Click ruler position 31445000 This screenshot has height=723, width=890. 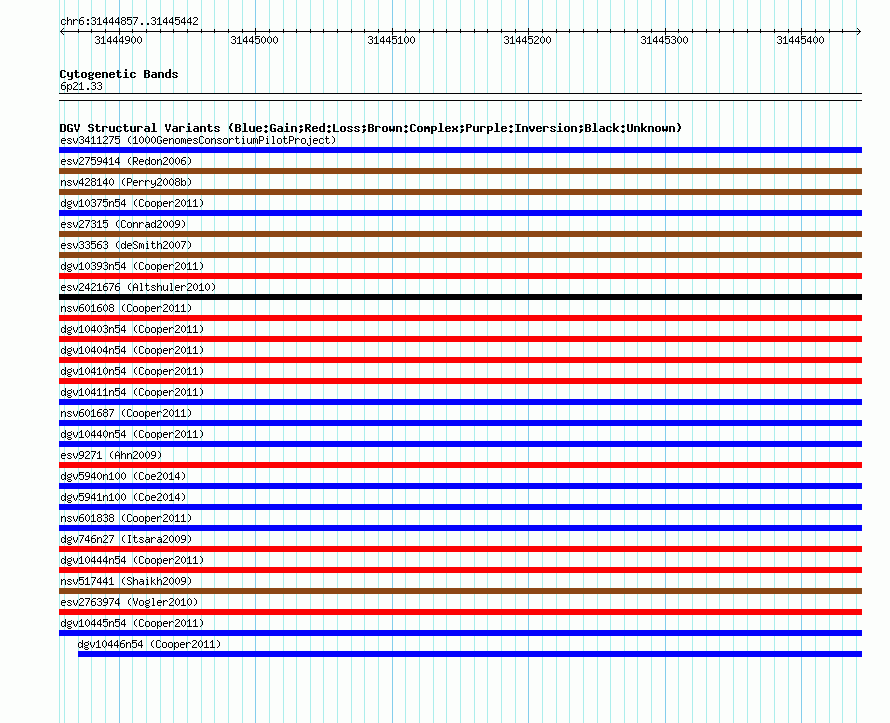(x=254, y=40)
